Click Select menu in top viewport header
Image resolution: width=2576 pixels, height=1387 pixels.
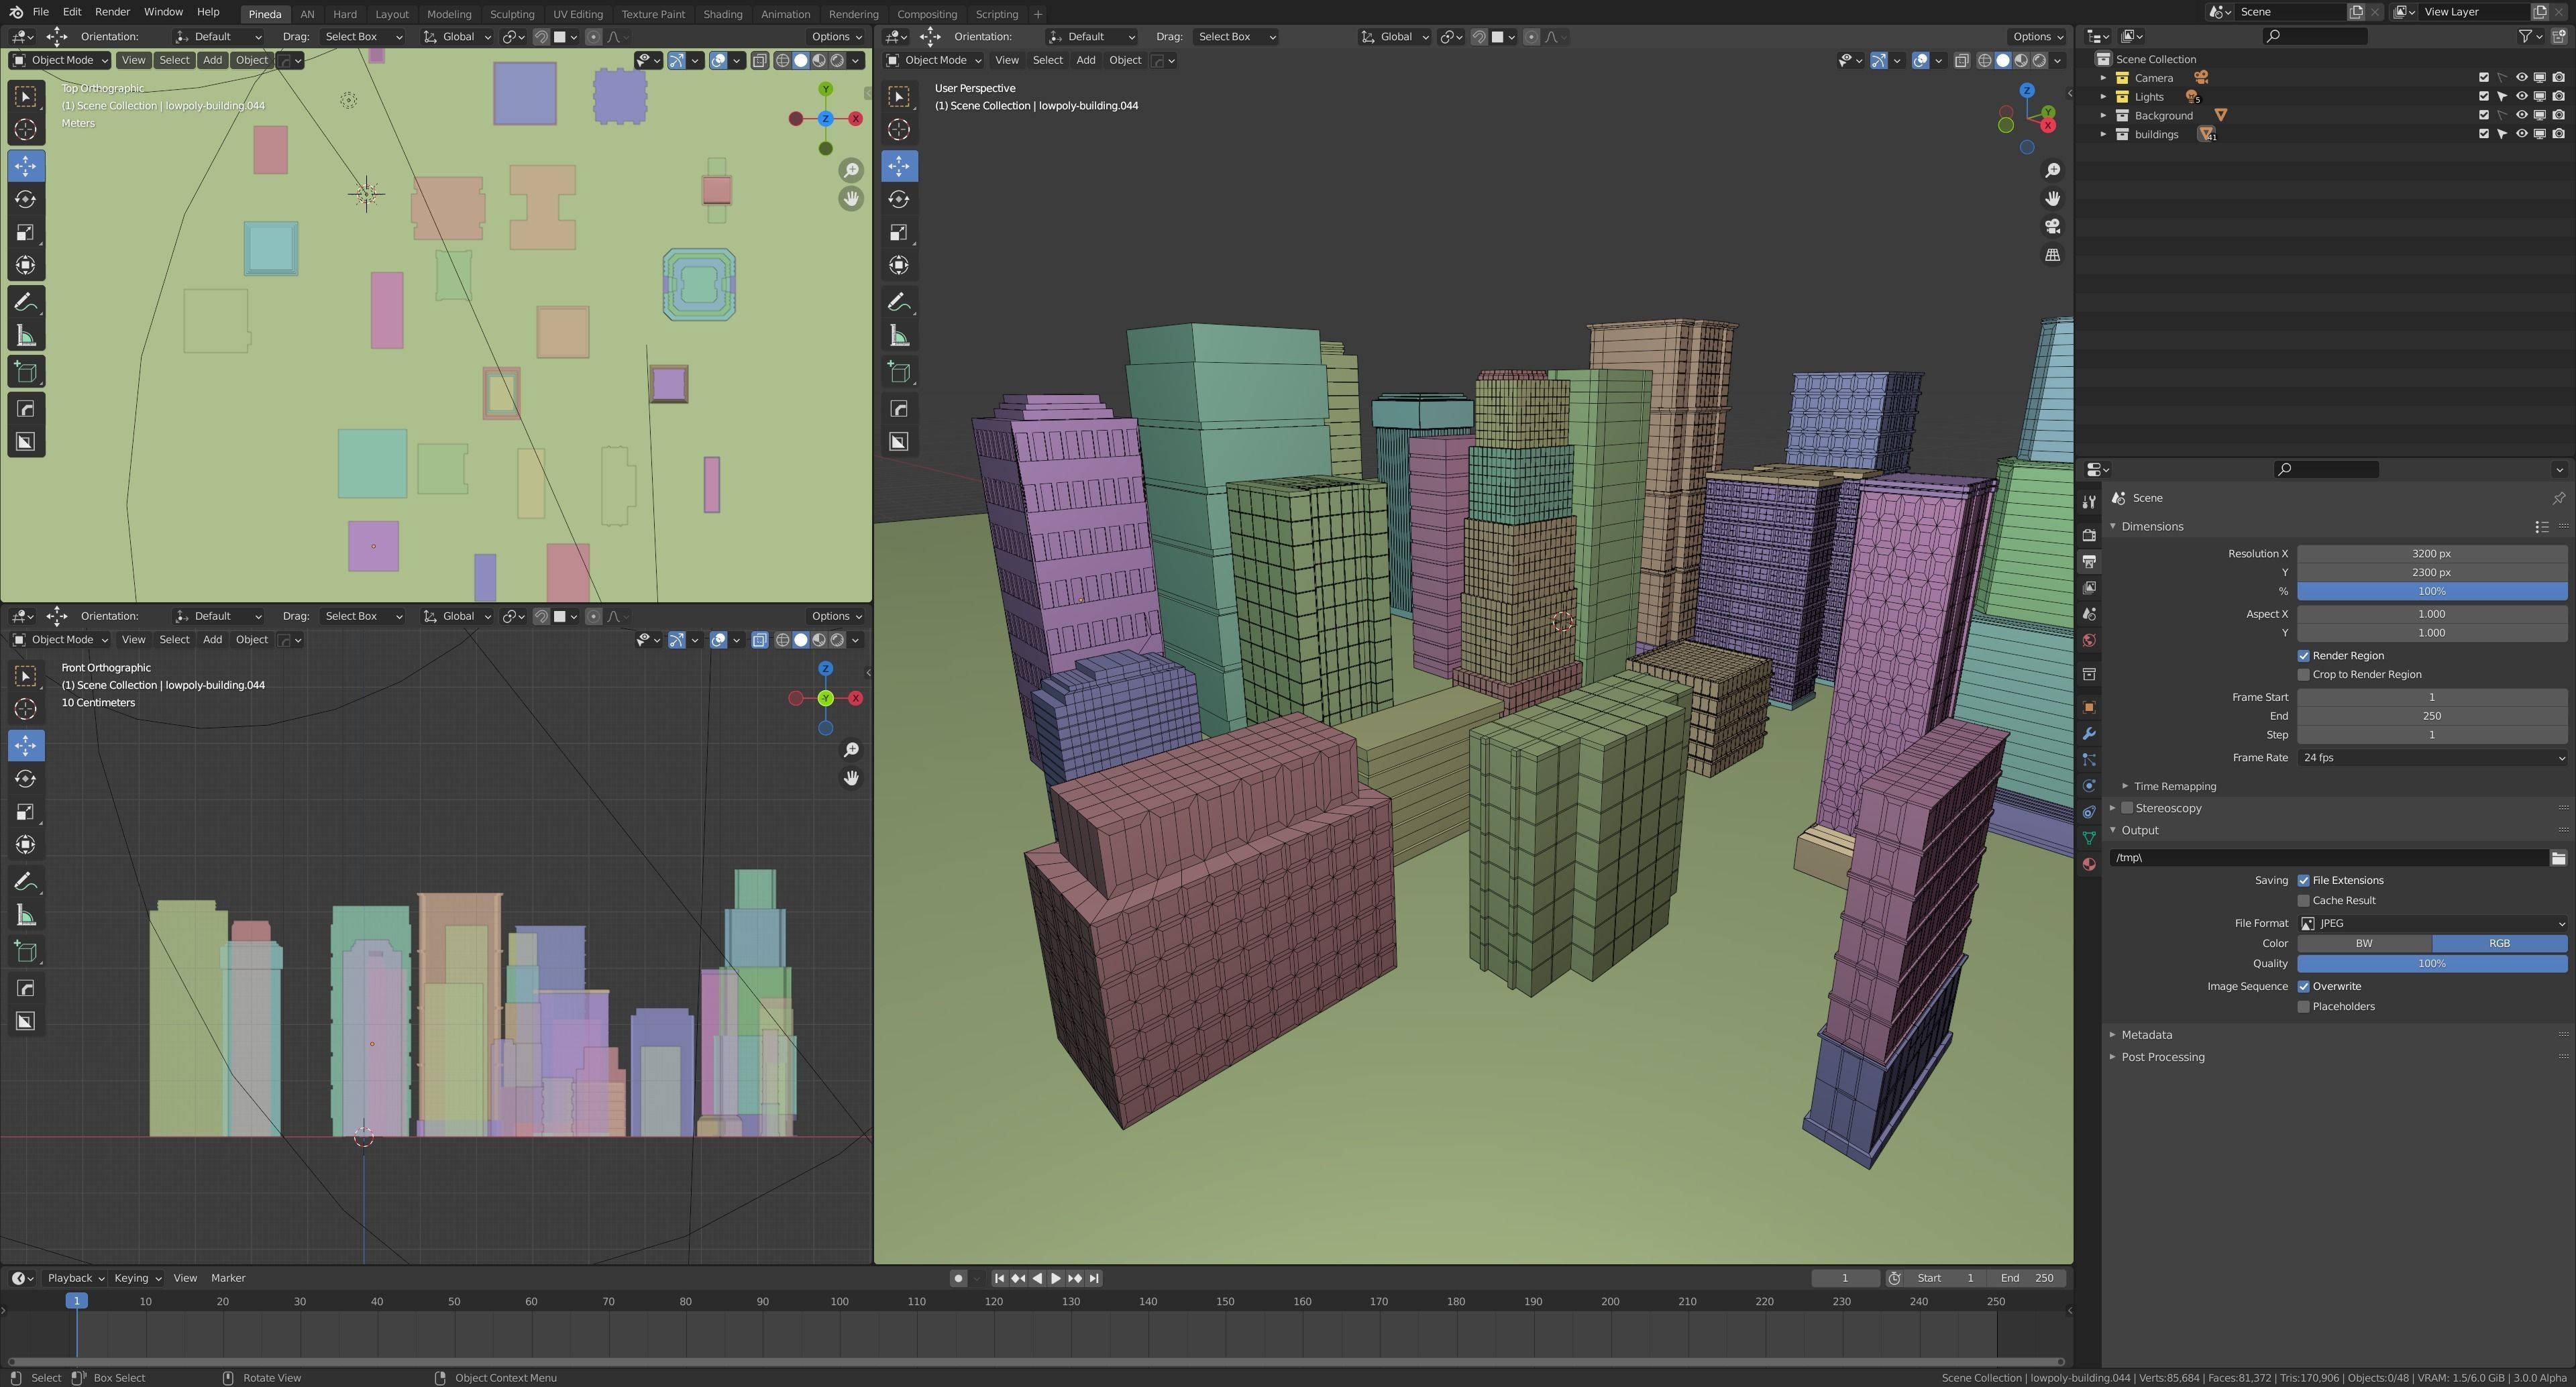174,60
